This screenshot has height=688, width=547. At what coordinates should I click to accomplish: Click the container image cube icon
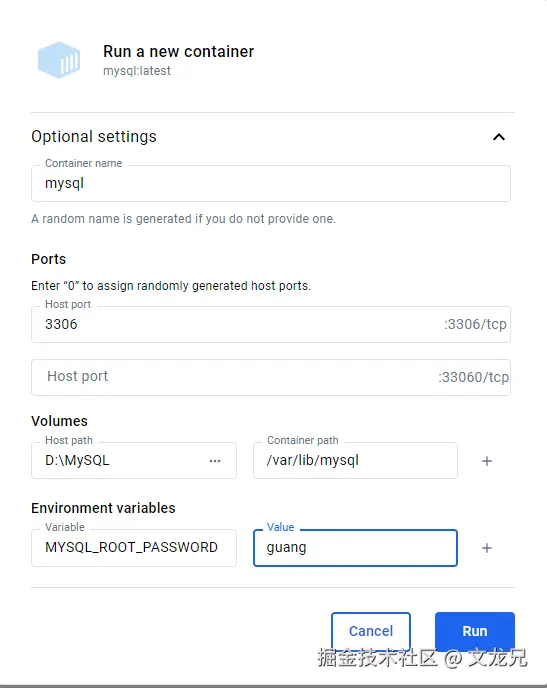pyautogui.click(x=59, y=60)
